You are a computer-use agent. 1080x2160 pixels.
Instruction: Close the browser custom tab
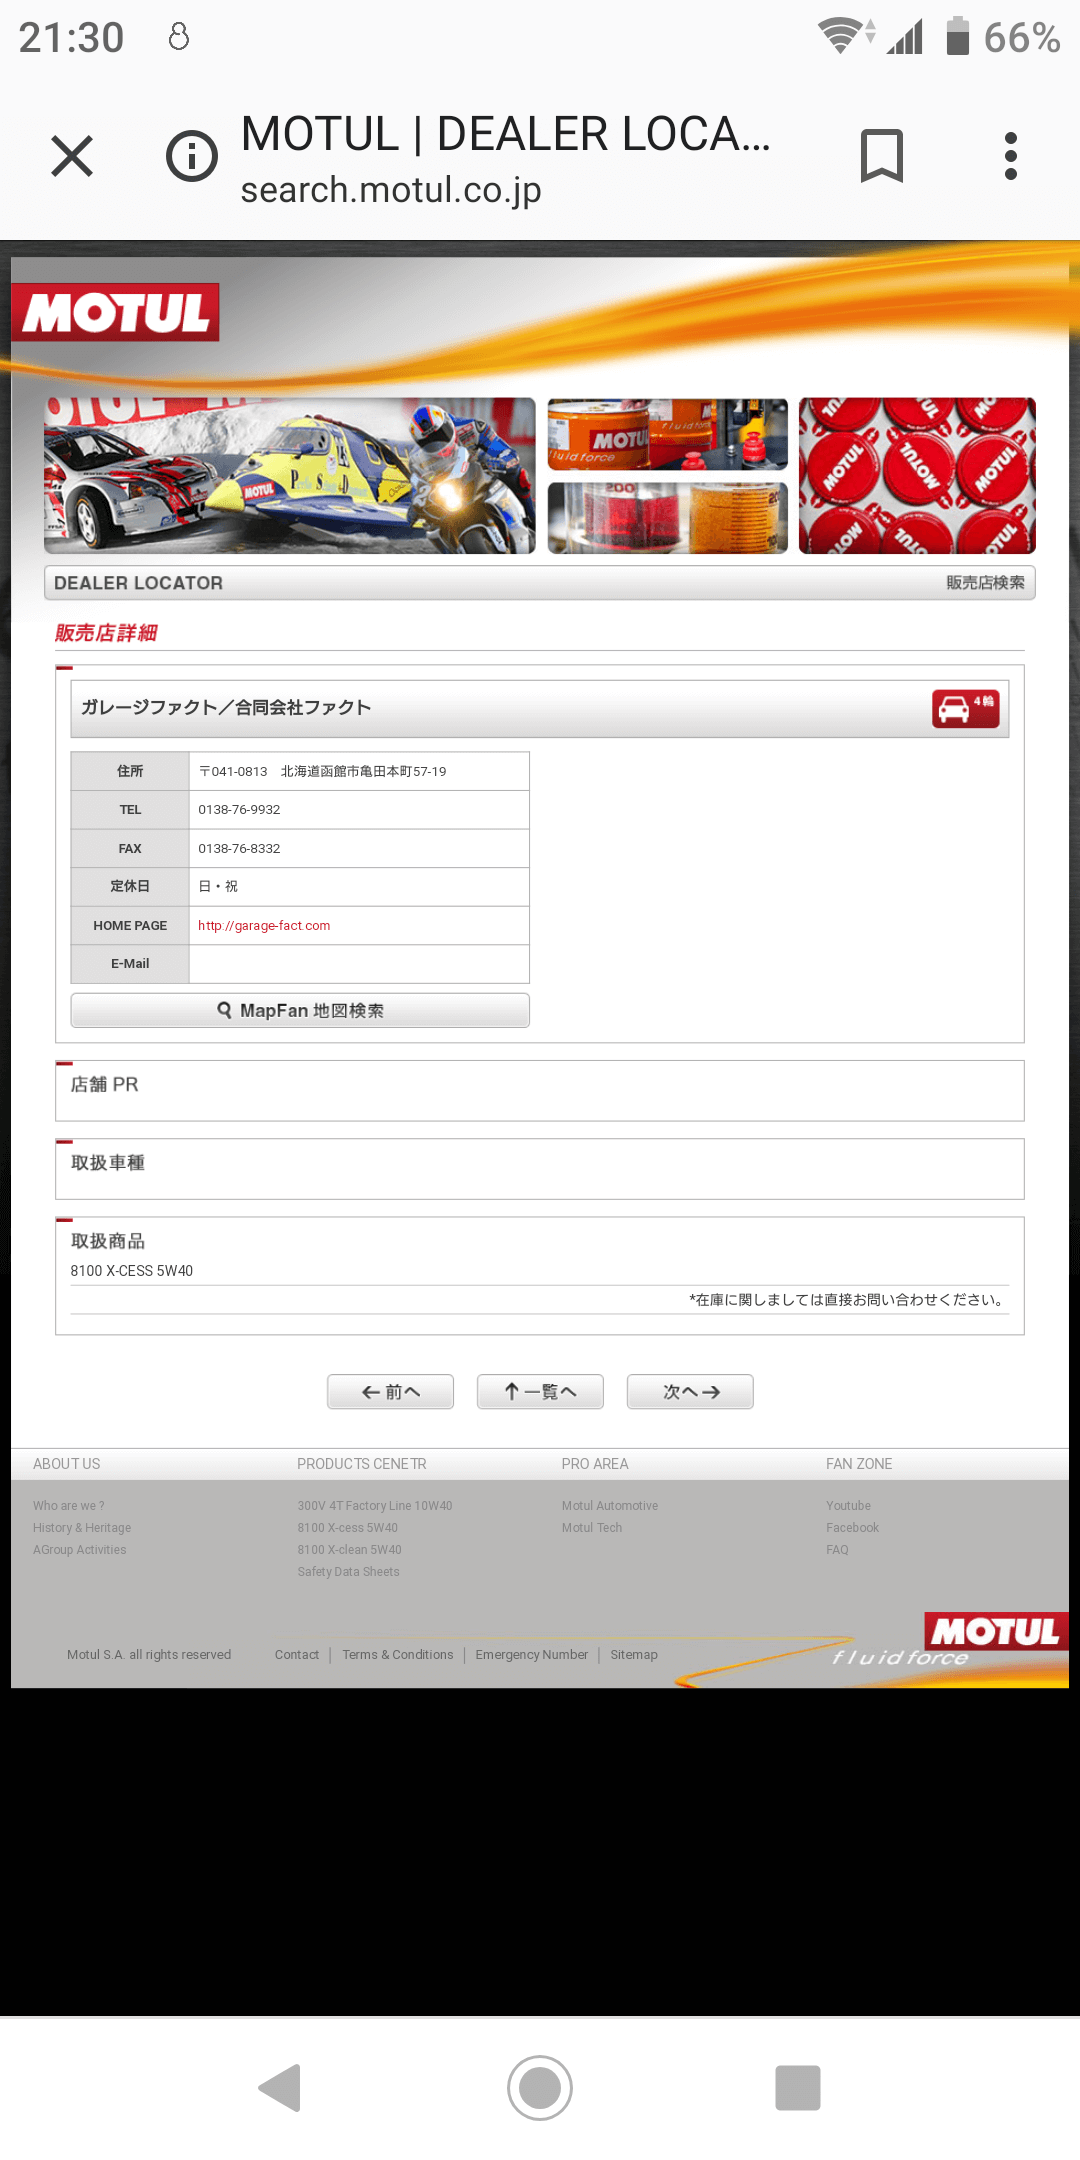click(72, 157)
